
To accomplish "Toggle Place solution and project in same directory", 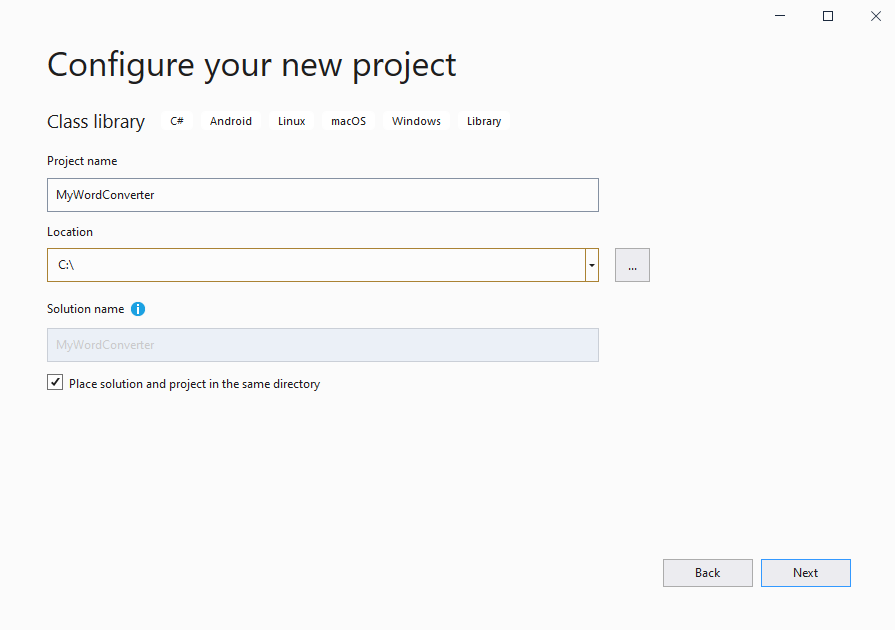I will point(55,382).
